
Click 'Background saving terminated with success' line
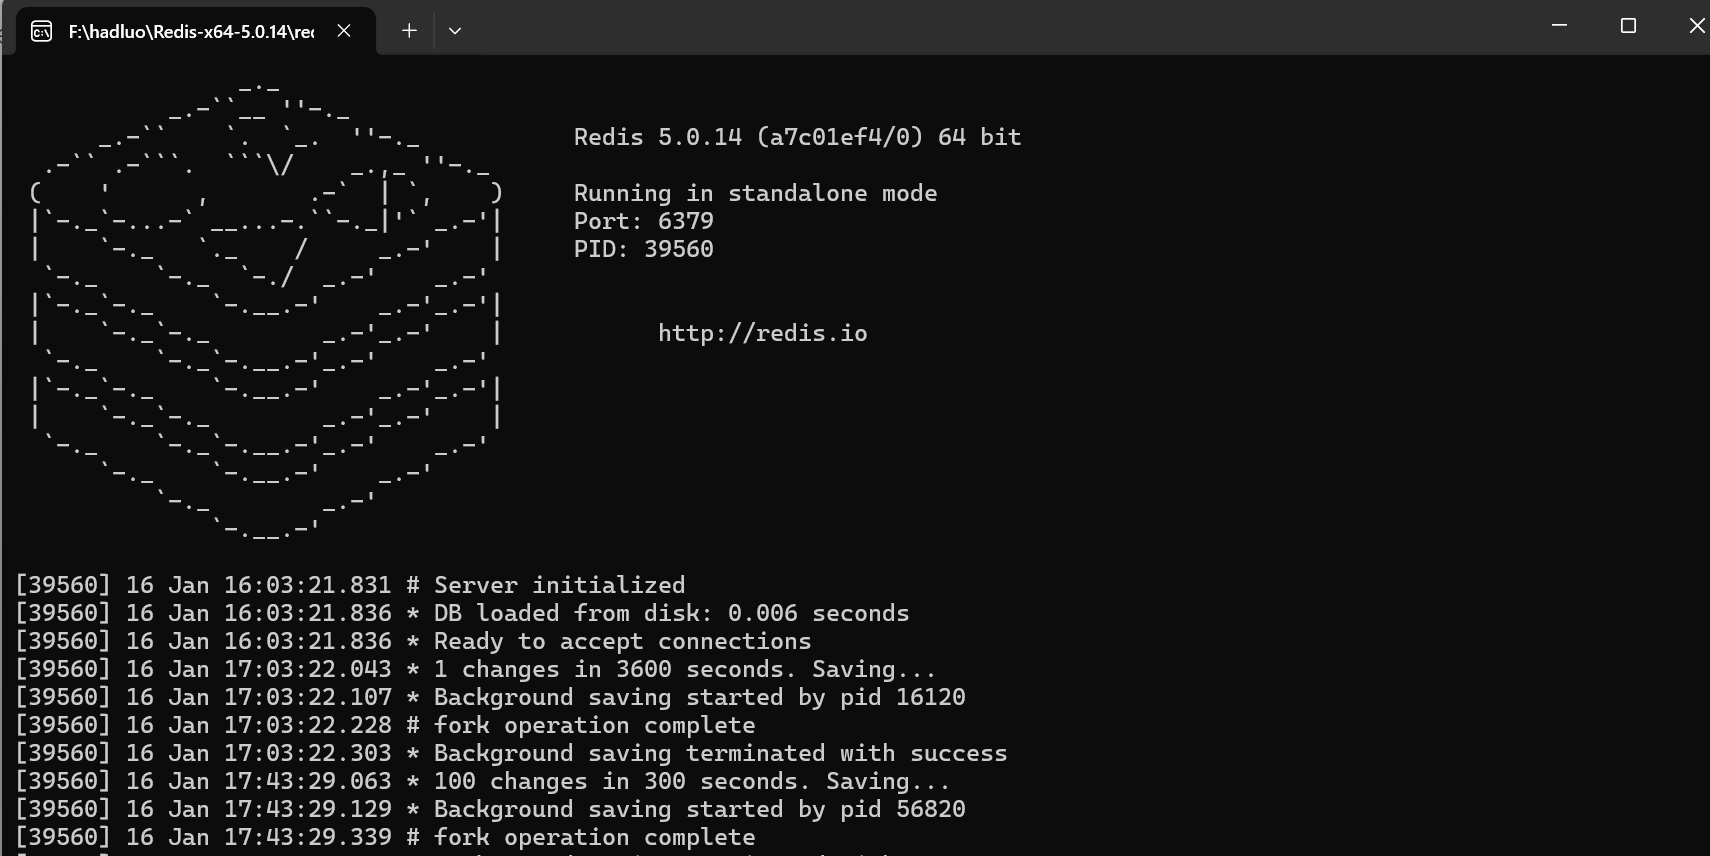[511, 753]
